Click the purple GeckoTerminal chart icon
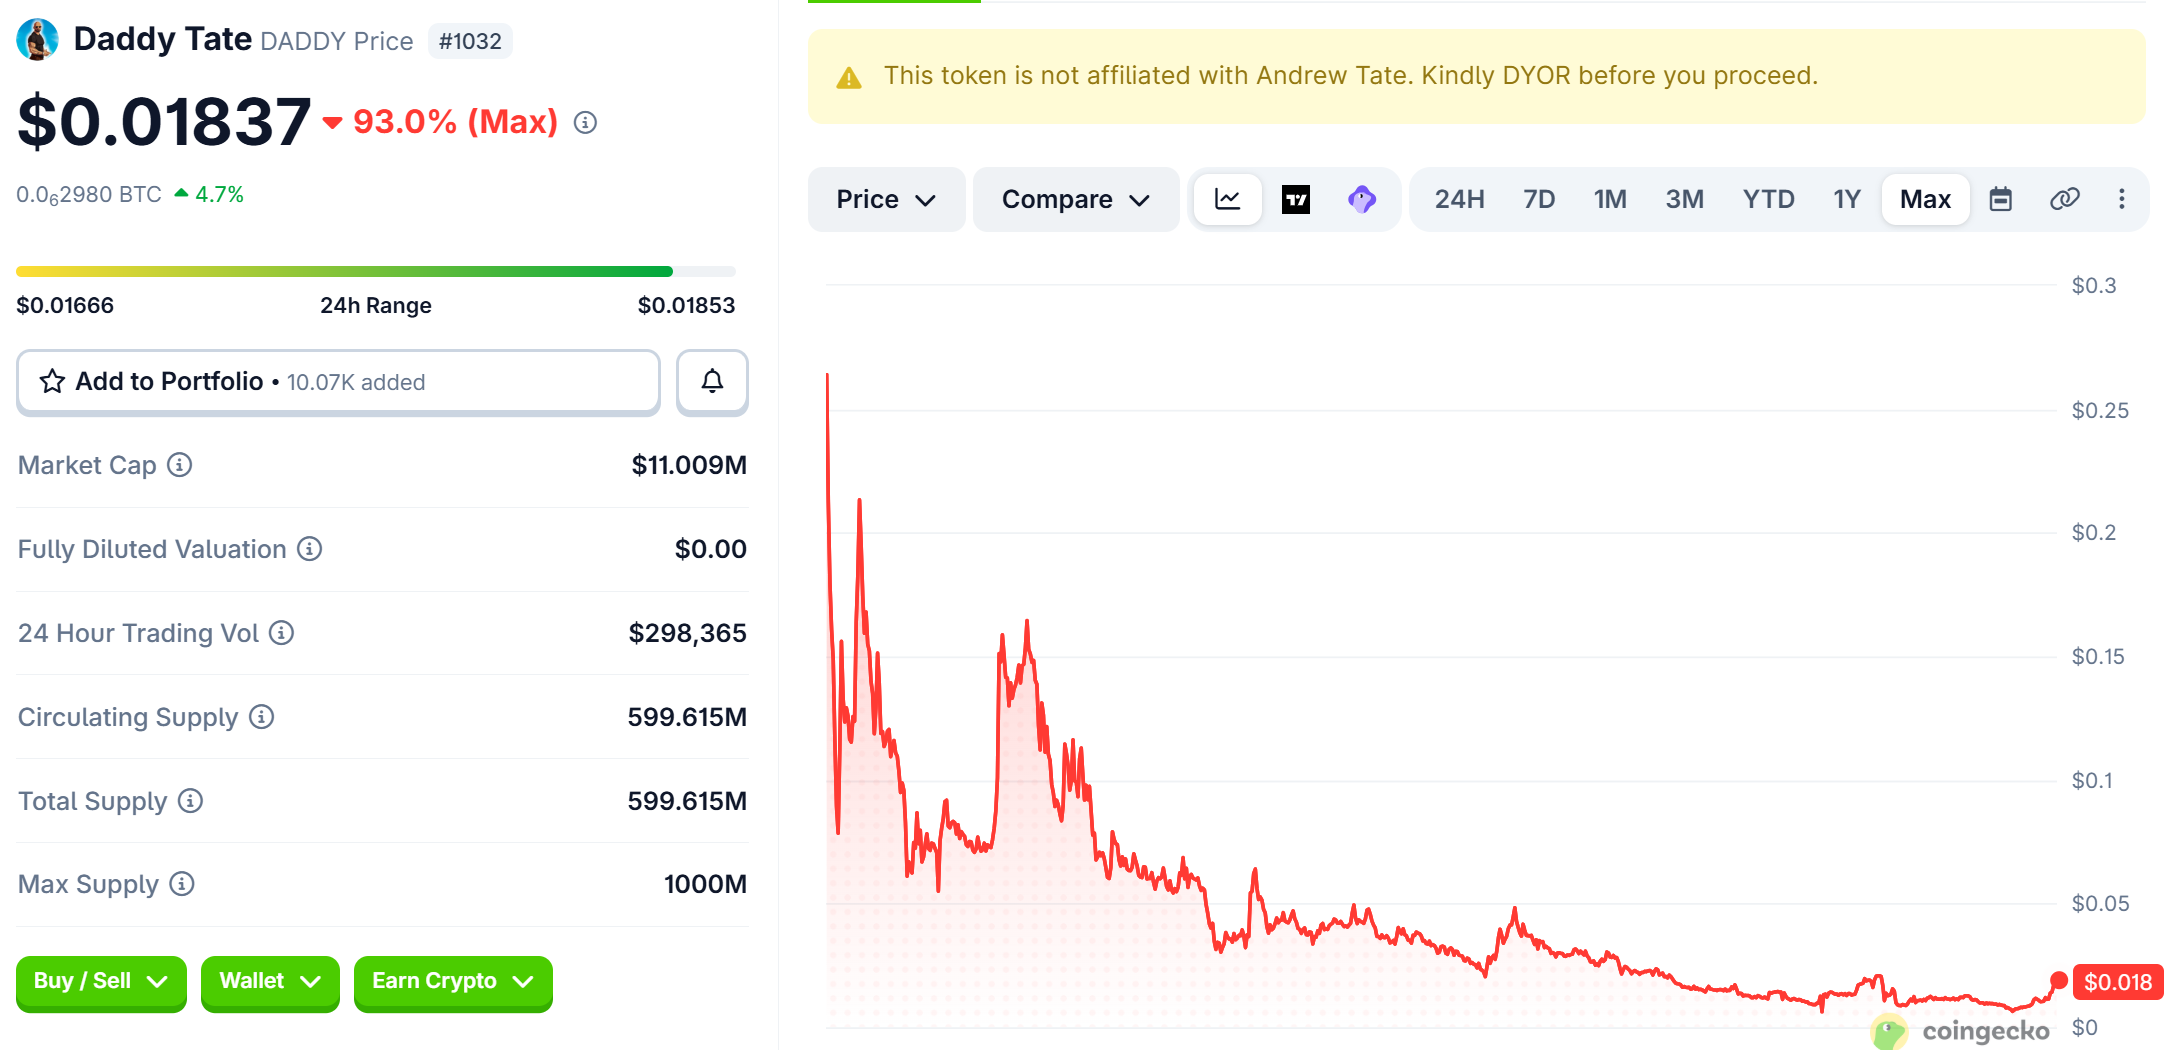Image resolution: width=2168 pixels, height=1050 pixels. pyautogui.click(x=1362, y=199)
